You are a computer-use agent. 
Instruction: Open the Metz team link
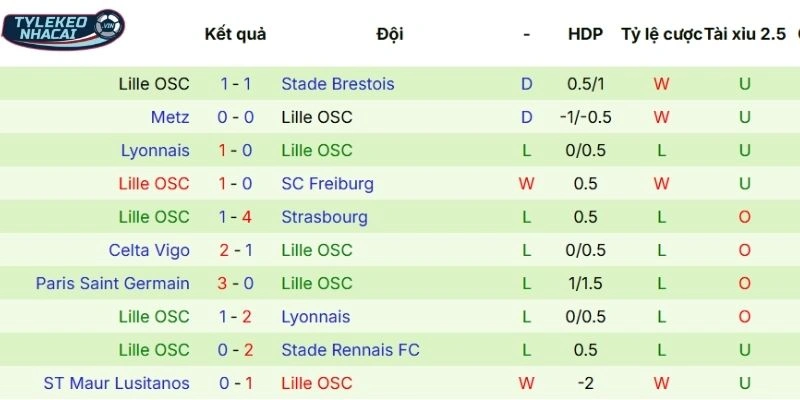(x=170, y=117)
